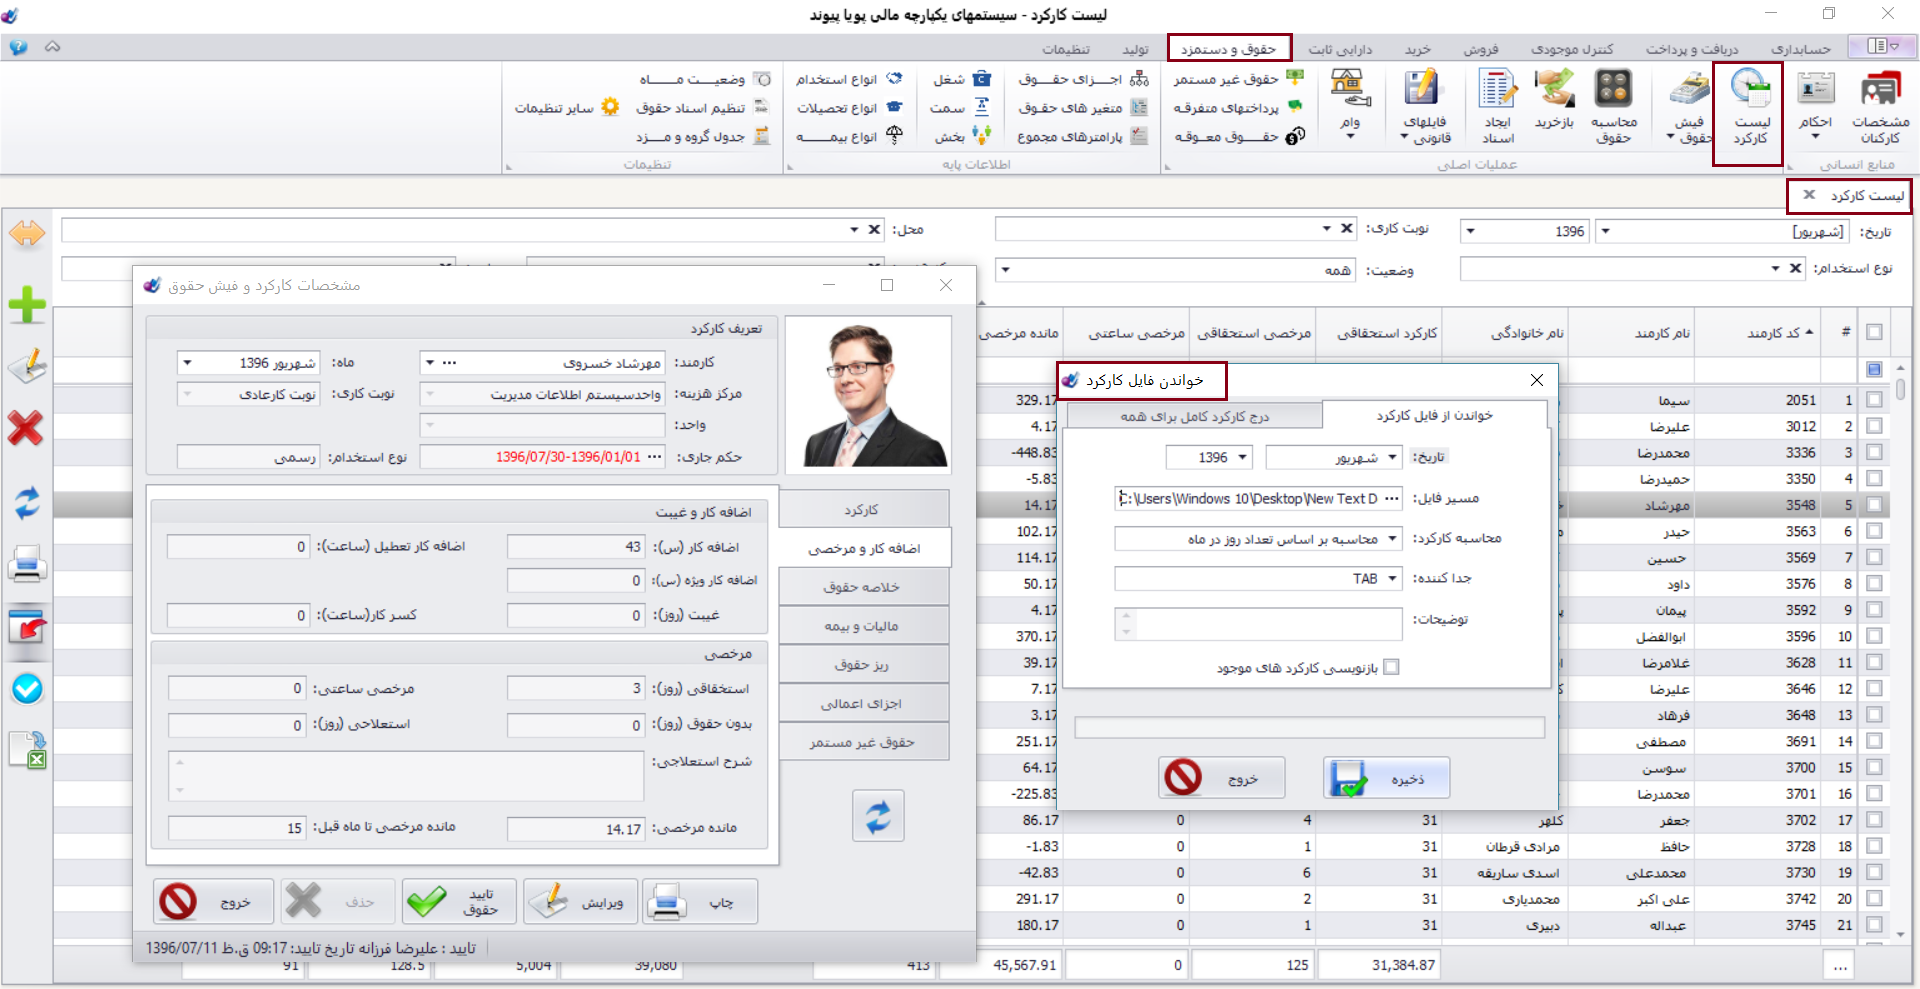Open مشخصات کارکنان ribbon icon
The width and height of the screenshot is (1920, 989).
pyautogui.click(x=1880, y=108)
